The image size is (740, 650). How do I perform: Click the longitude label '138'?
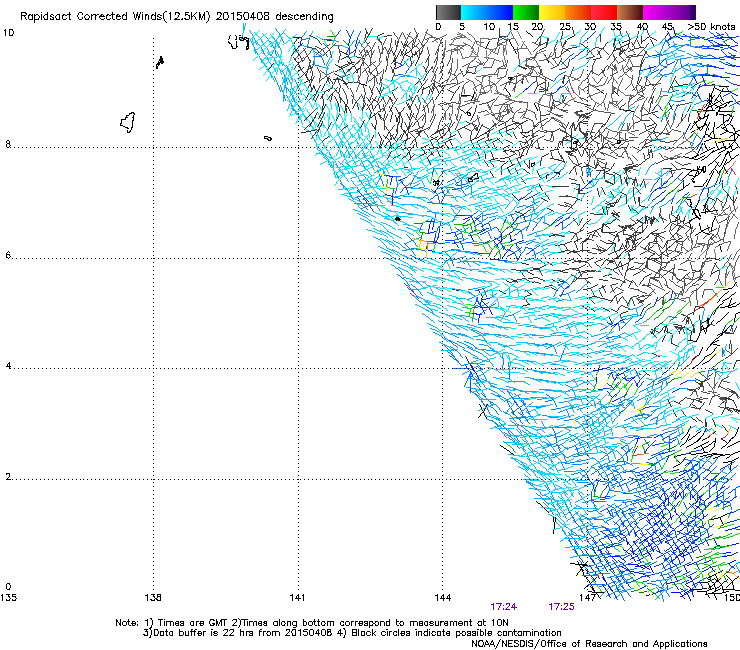[153, 598]
